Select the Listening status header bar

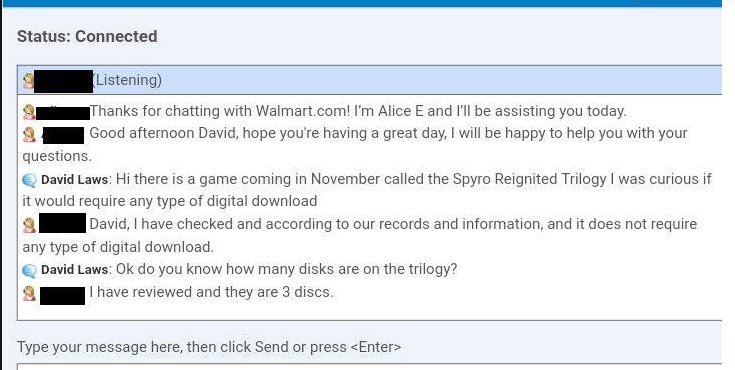pyautogui.click(x=369, y=80)
